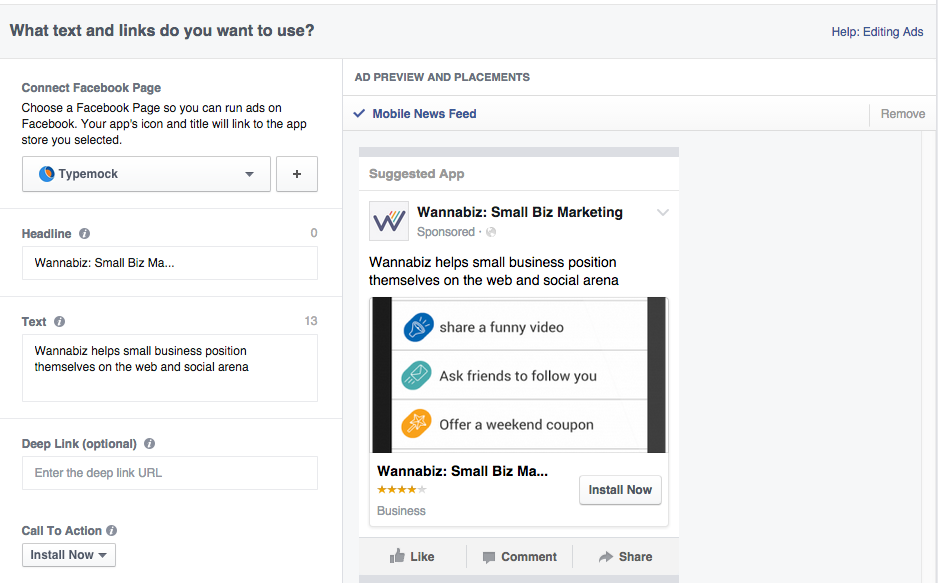
Task: Click the Wannabiz app logo in preview
Action: pyautogui.click(x=389, y=221)
